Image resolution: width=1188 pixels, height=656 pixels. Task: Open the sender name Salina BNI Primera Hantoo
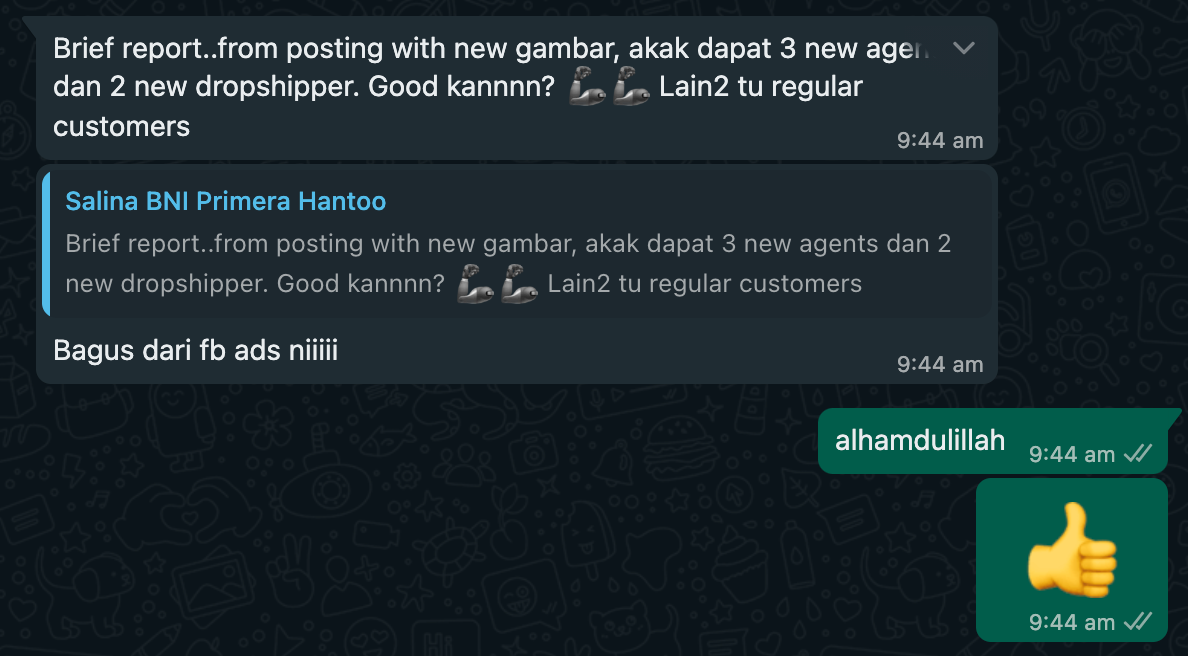pyautogui.click(x=226, y=201)
